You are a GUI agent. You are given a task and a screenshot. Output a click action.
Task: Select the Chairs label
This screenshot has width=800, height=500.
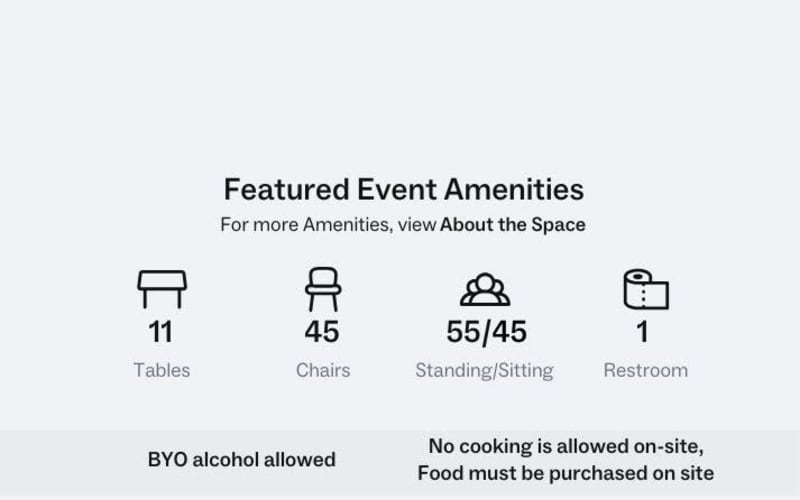323,370
